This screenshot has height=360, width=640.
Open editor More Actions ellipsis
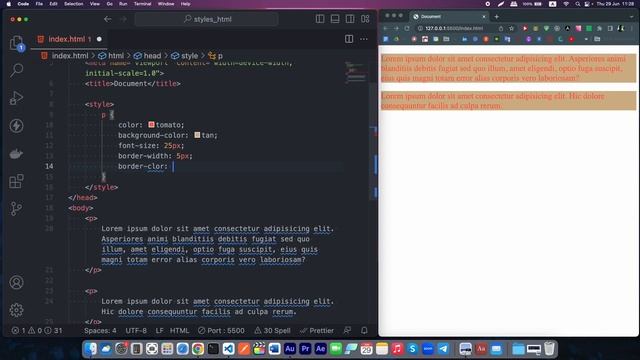(x=364, y=39)
